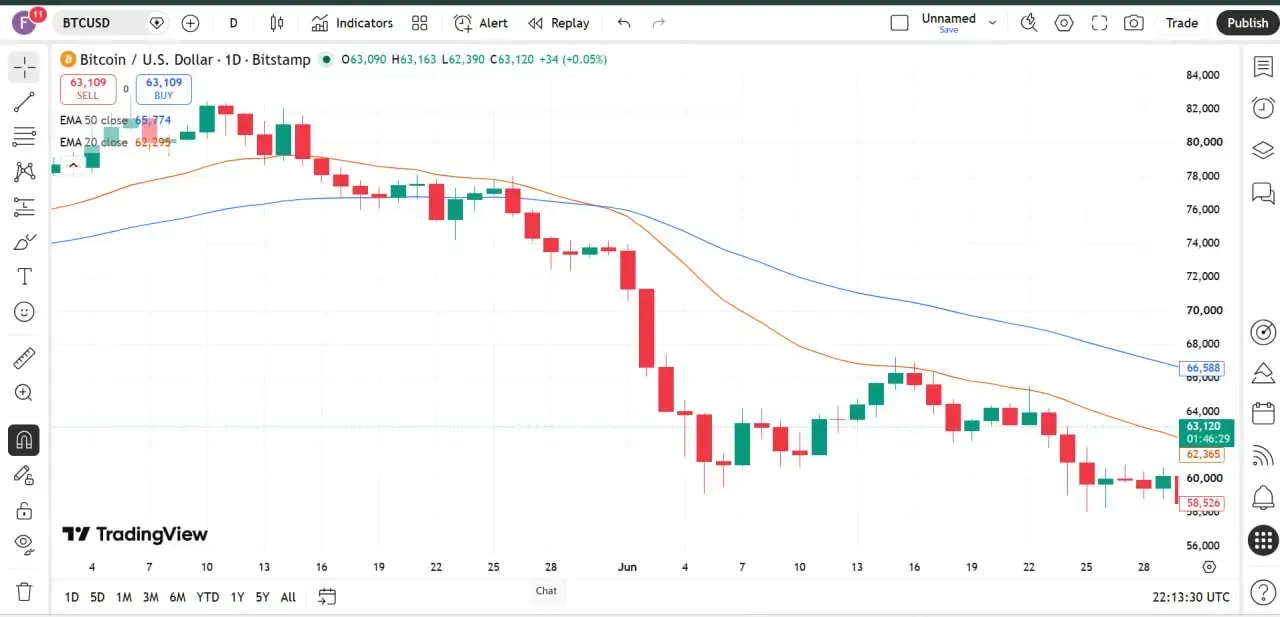Create a new Alert
Image resolution: width=1280 pixels, height=617 pixels.
point(481,22)
